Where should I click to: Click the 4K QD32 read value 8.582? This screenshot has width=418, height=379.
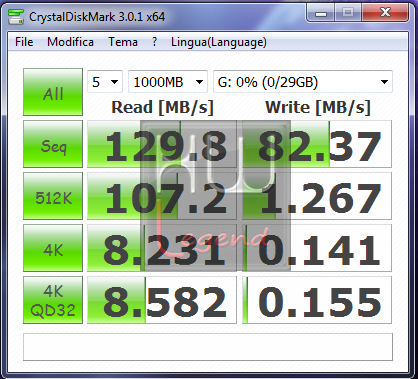pyautogui.click(x=162, y=300)
